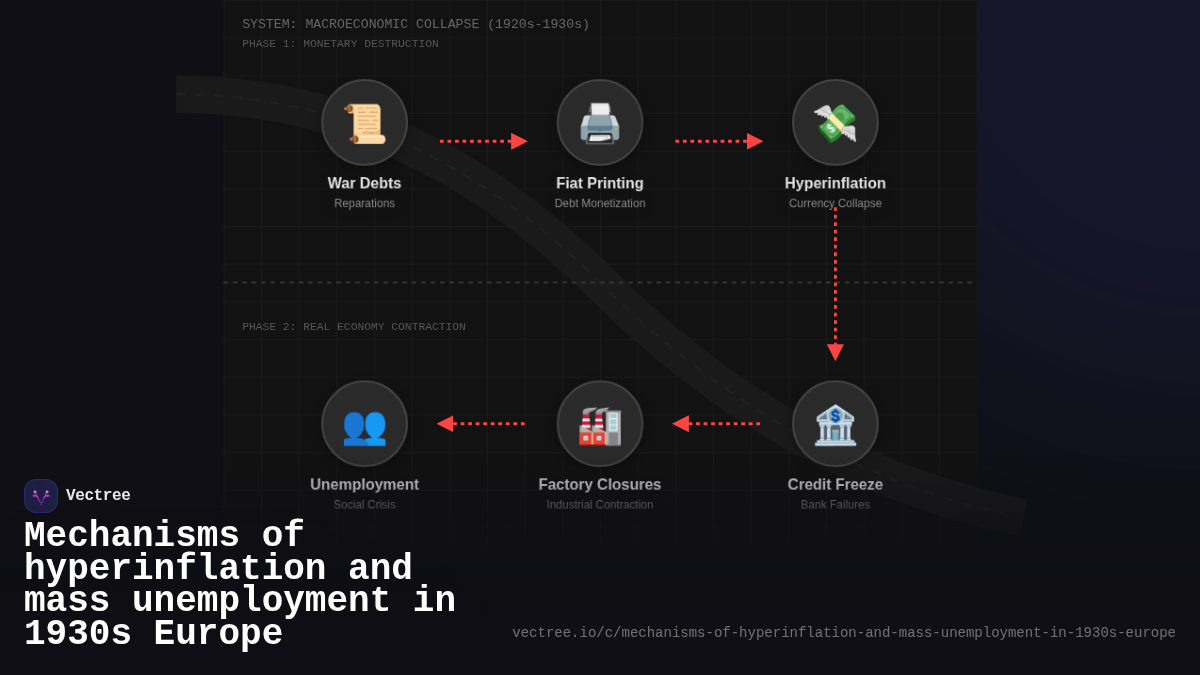The width and height of the screenshot is (1200, 675).
Task: Click the arrow from Credit Freeze to Factory Closures
Action: 717,423
